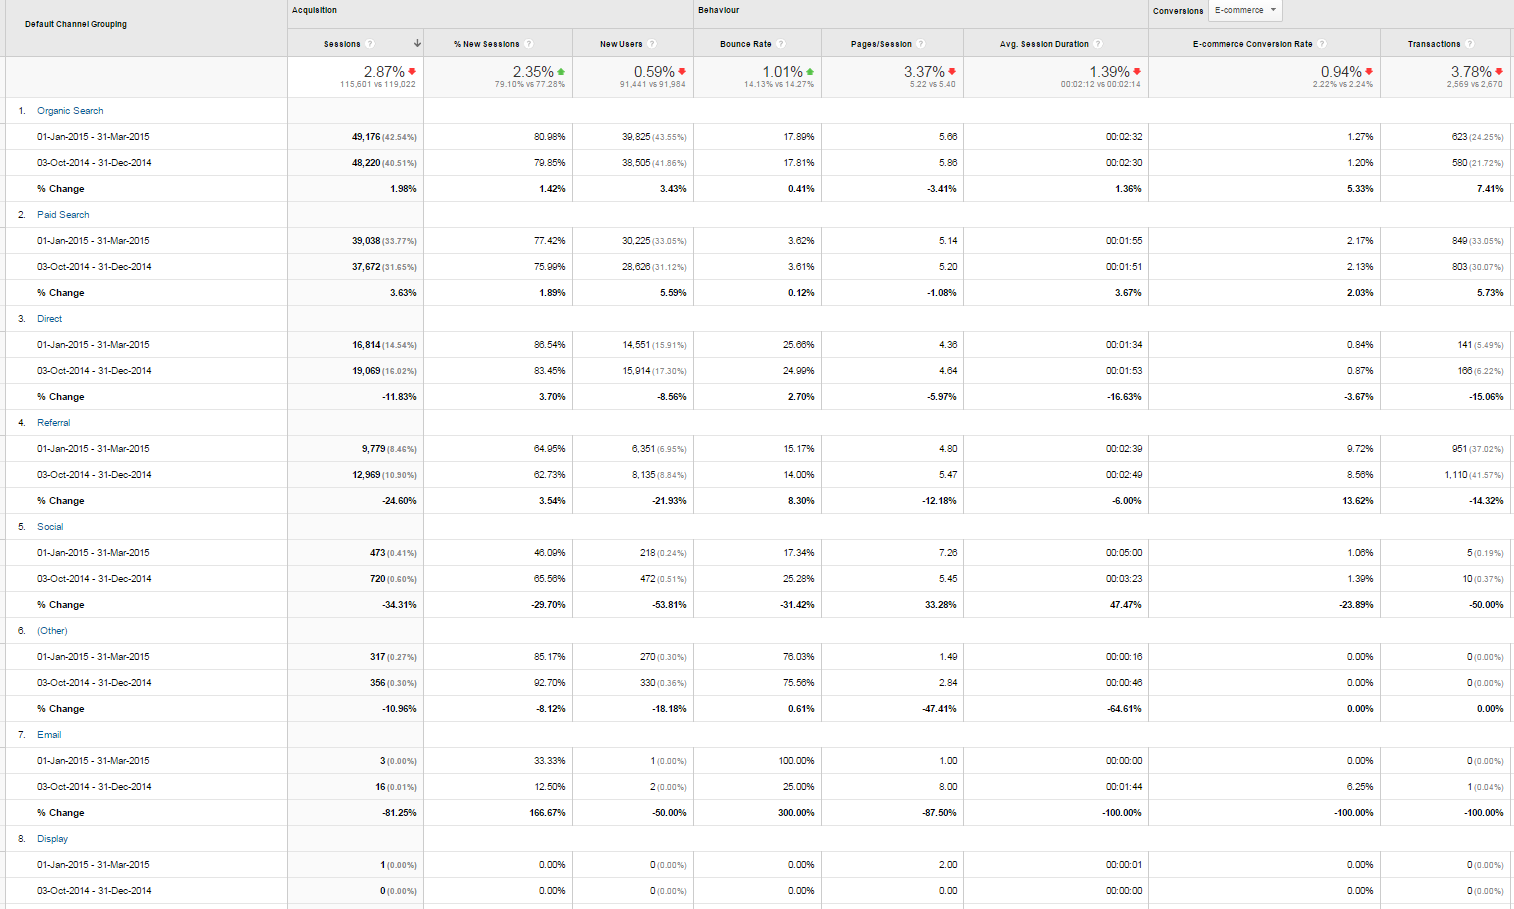Click Social session duration 00:05:00
Image resolution: width=1514 pixels, height=909 pixels.
pos(1124,553)
